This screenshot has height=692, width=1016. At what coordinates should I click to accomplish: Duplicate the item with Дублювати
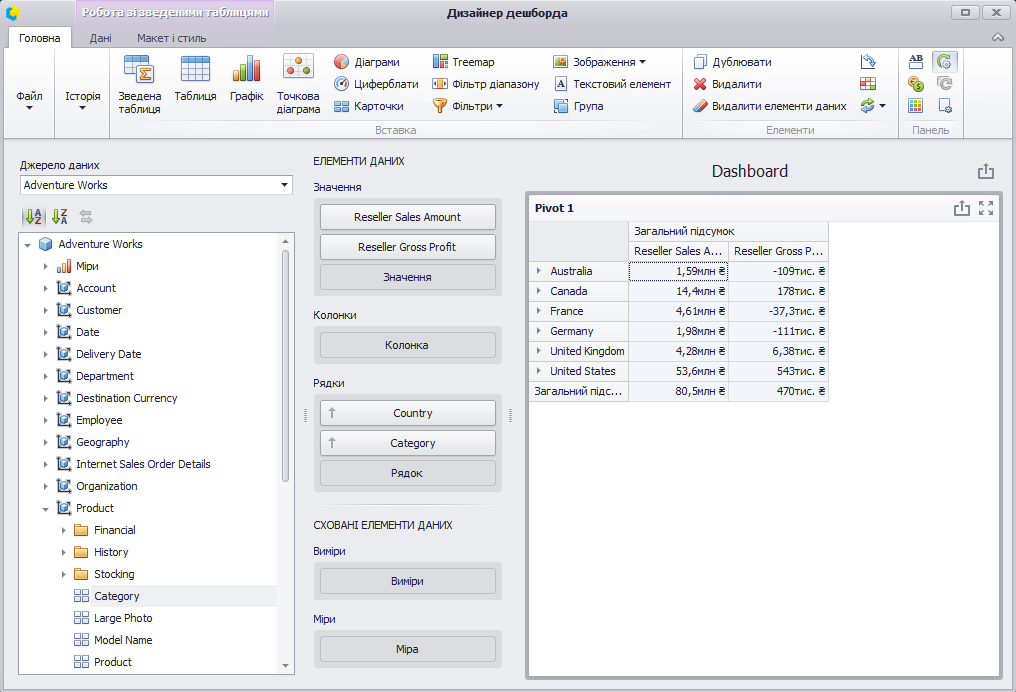[x=732, y=62]
